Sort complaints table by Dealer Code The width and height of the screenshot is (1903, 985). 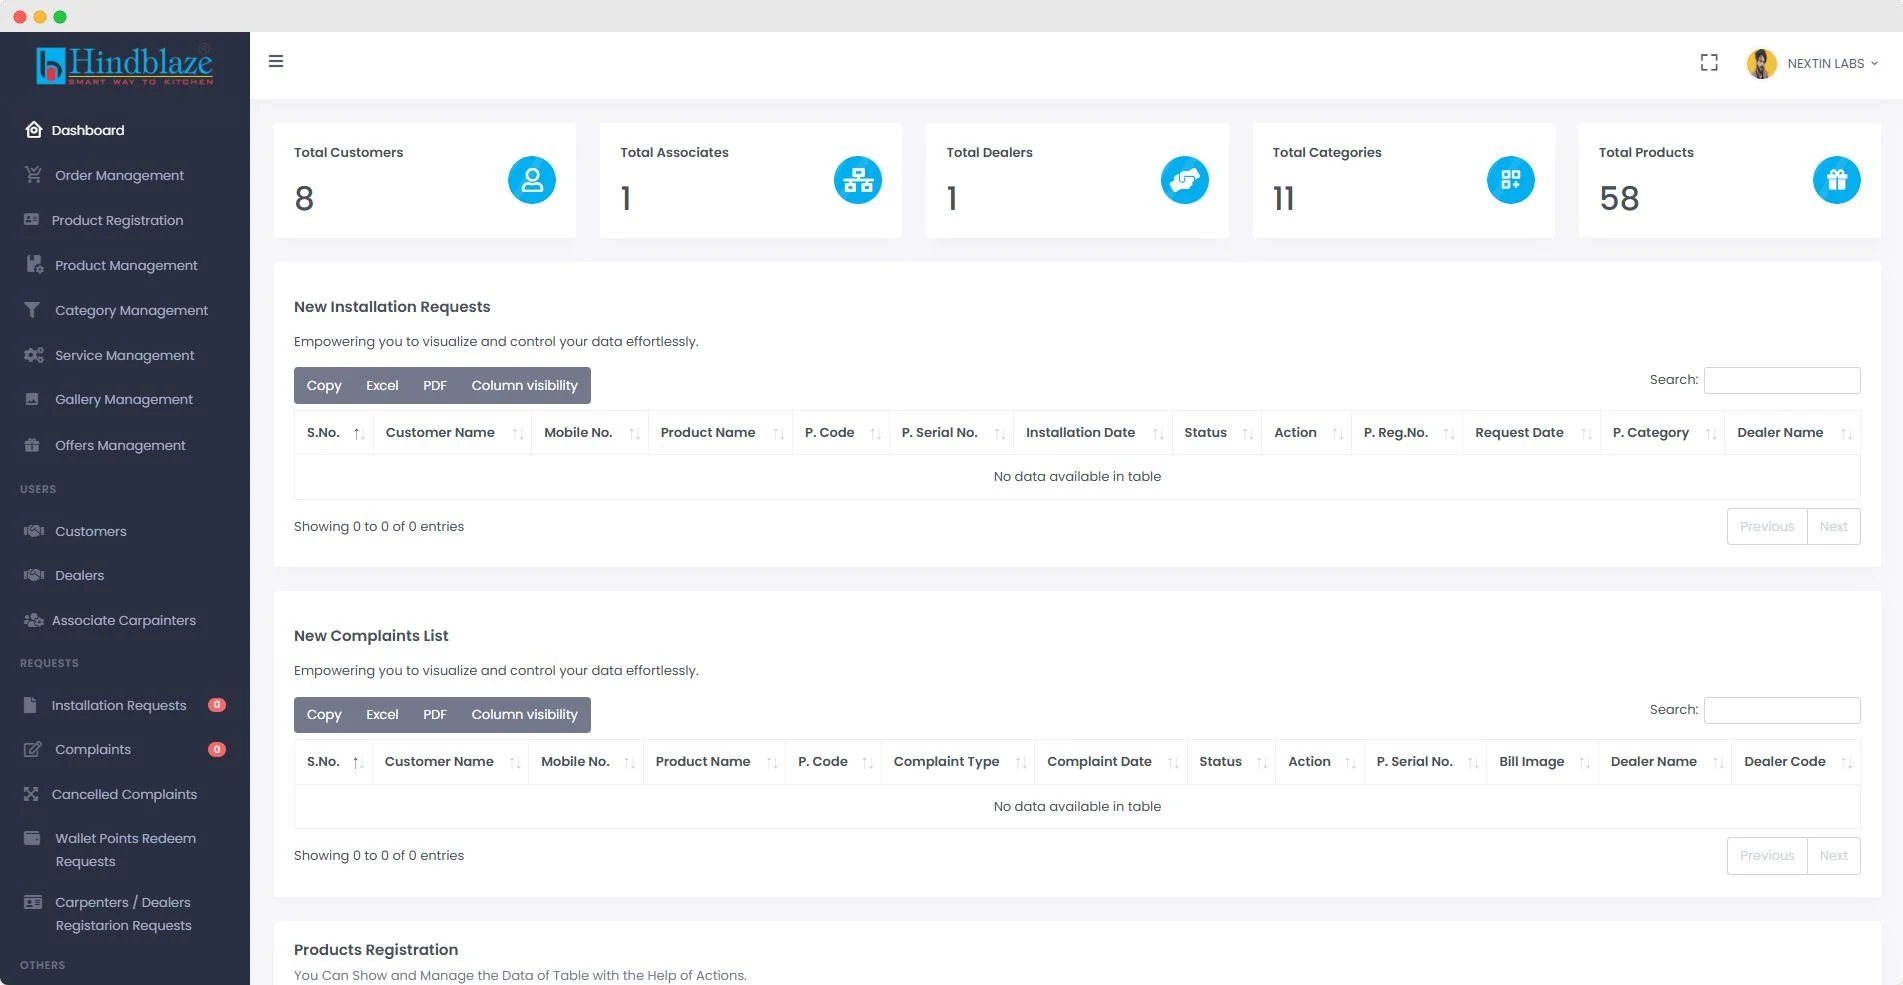1796,762
